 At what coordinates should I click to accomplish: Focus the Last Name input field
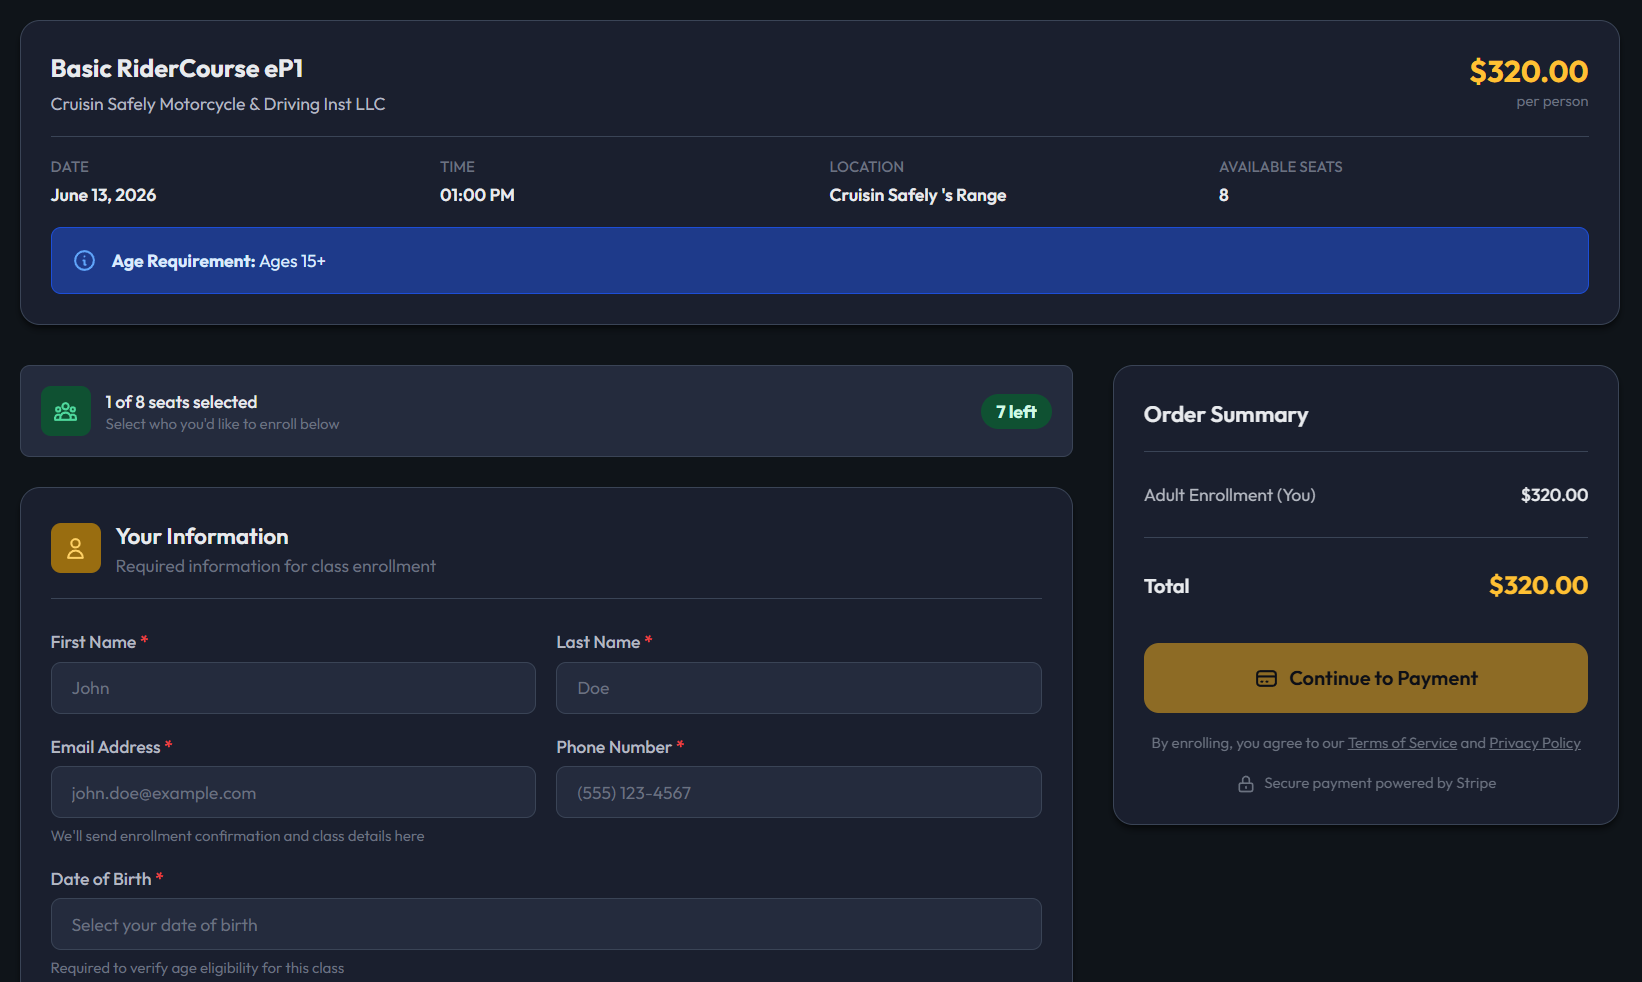pyautogui.click(x=799, y=688)
